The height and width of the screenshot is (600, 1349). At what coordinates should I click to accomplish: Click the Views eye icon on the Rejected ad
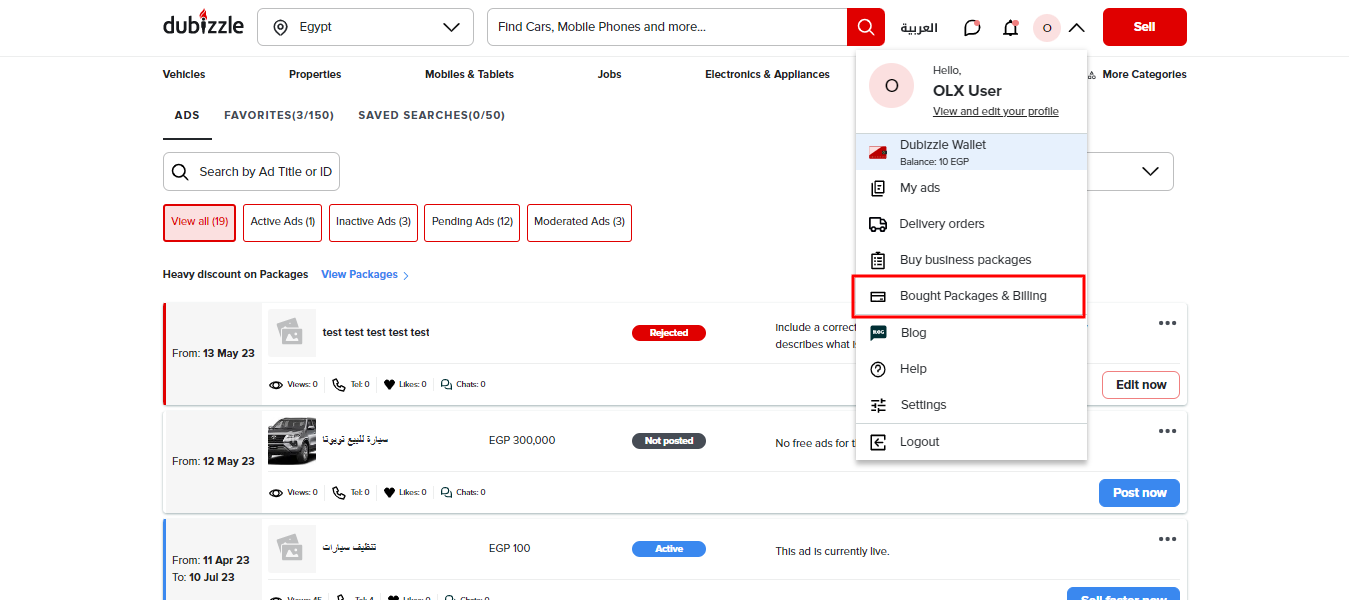pyautogui.click(x=276, y=384)
